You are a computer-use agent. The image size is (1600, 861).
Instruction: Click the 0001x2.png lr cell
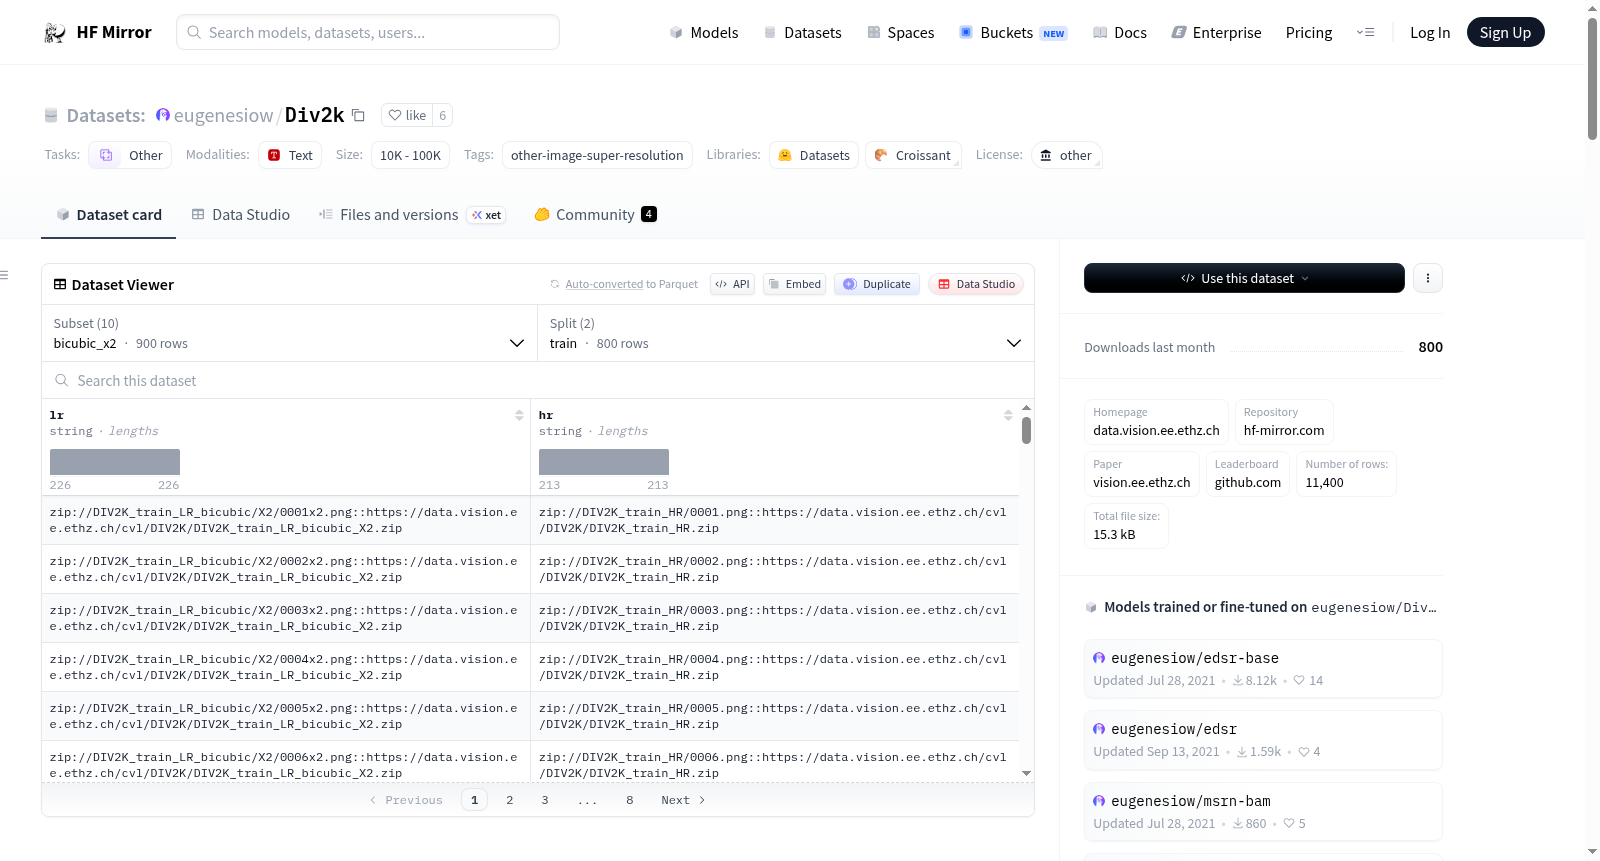click(285, 520)
